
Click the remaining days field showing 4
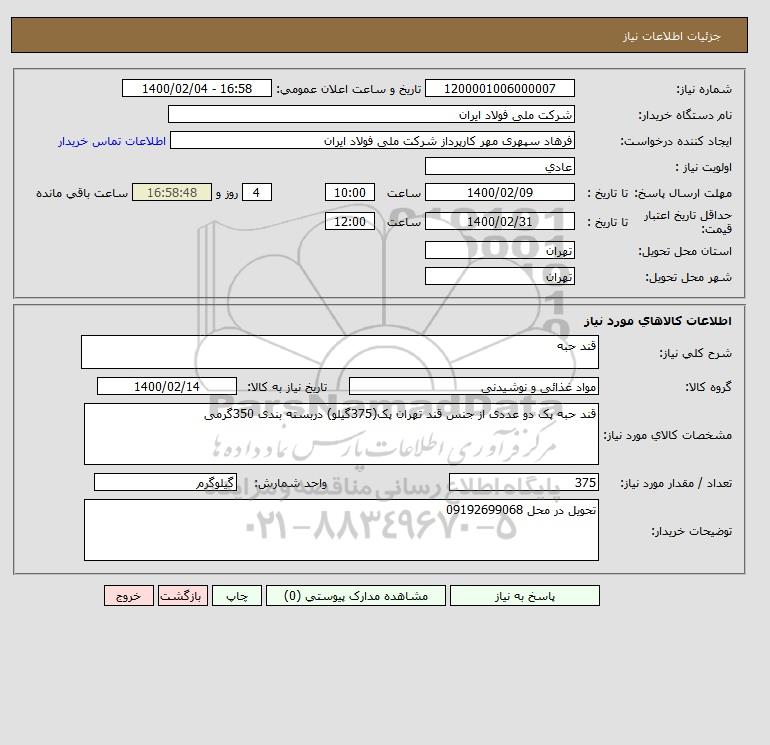[256, 193]
